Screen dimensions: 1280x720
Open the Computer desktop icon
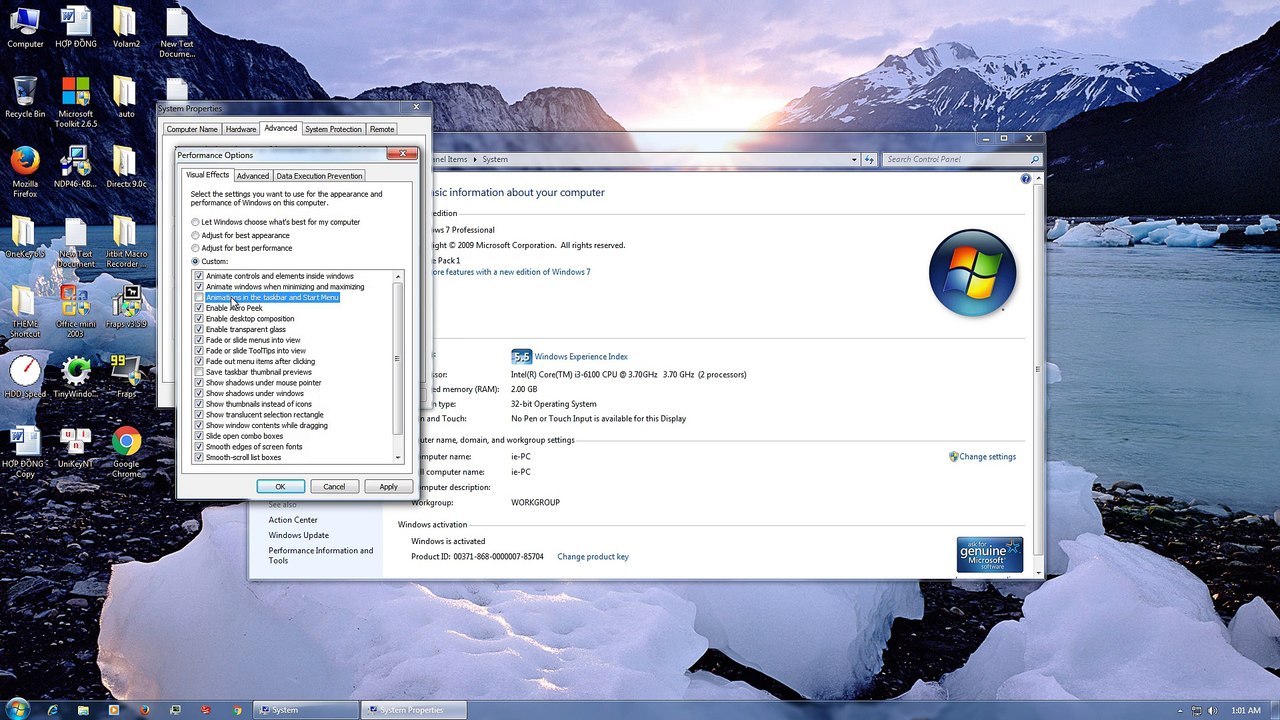[25, 27]
